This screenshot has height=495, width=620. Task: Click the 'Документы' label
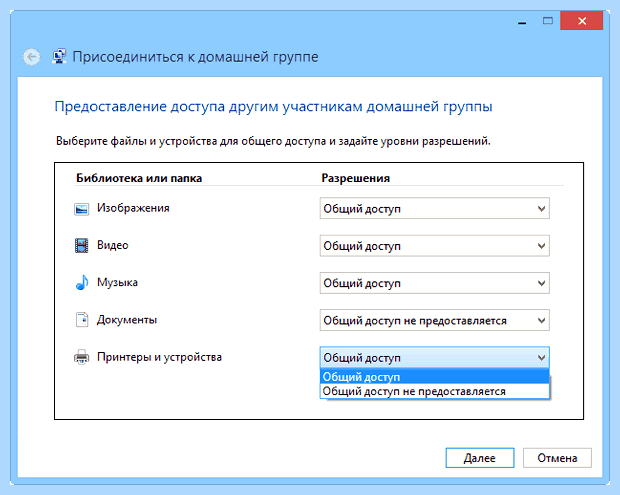click(x=127, y=319)
